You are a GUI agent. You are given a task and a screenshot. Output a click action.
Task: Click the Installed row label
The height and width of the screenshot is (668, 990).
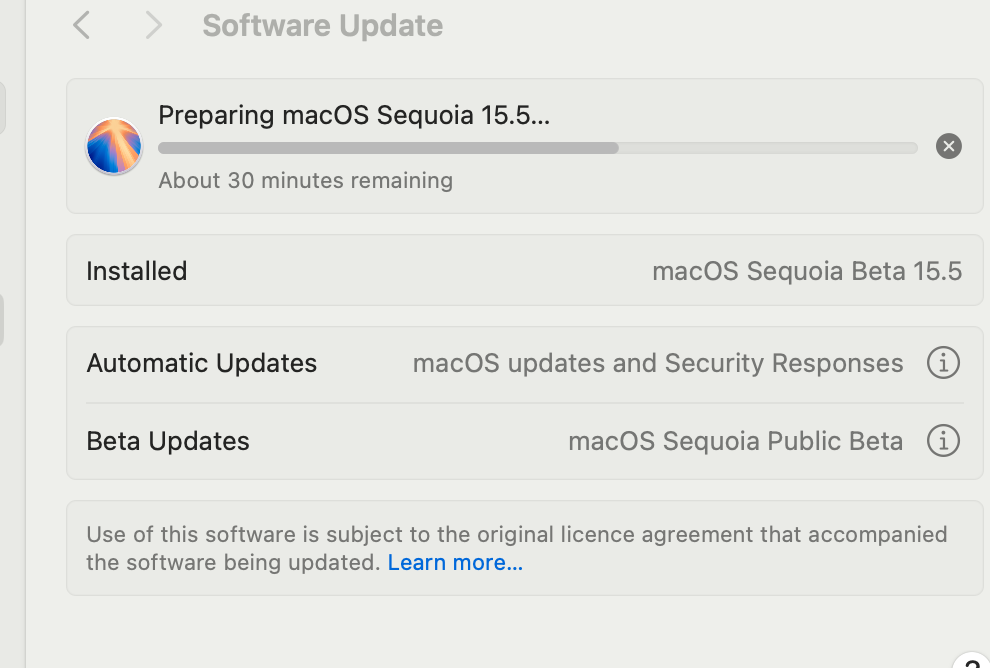point(137,271)
